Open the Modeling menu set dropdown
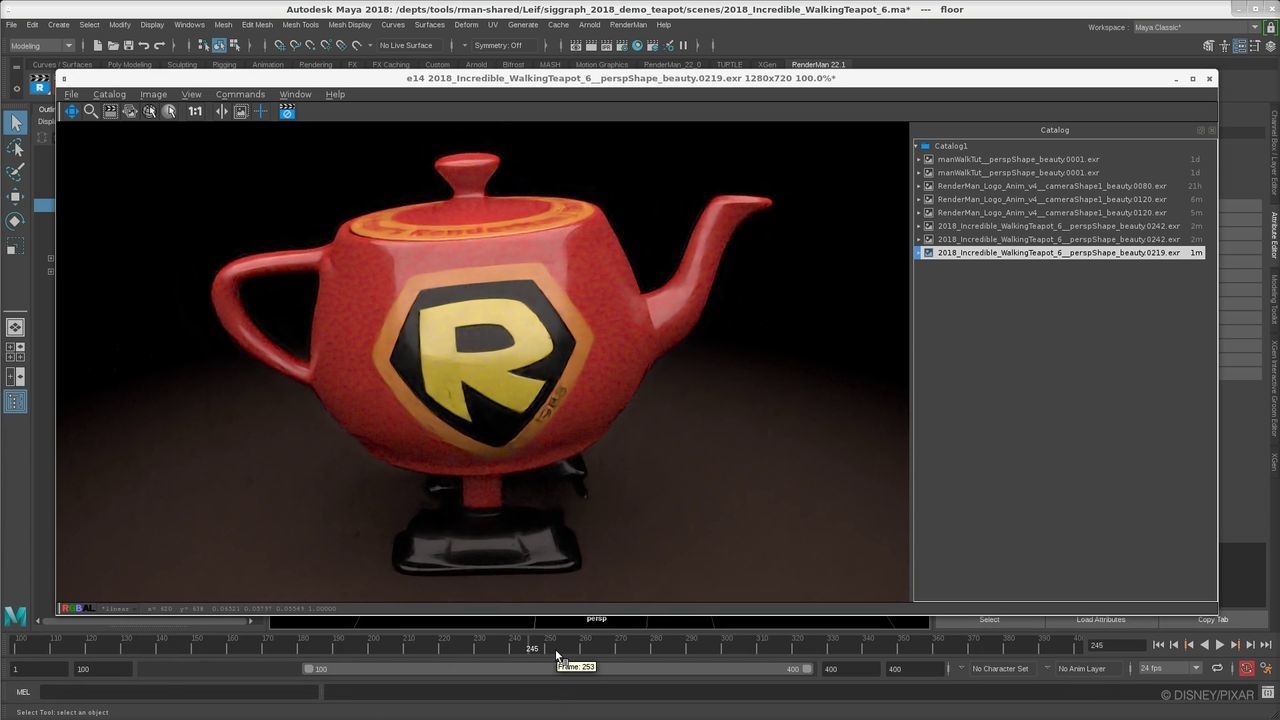 [41, 45]
